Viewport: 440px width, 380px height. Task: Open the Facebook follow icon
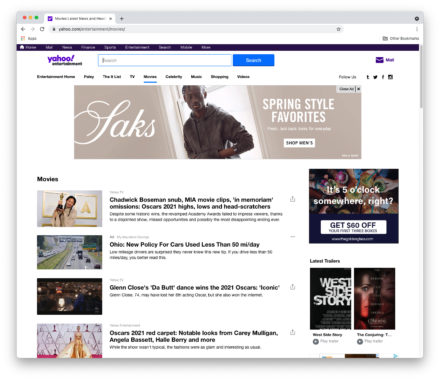click(383, 77)
